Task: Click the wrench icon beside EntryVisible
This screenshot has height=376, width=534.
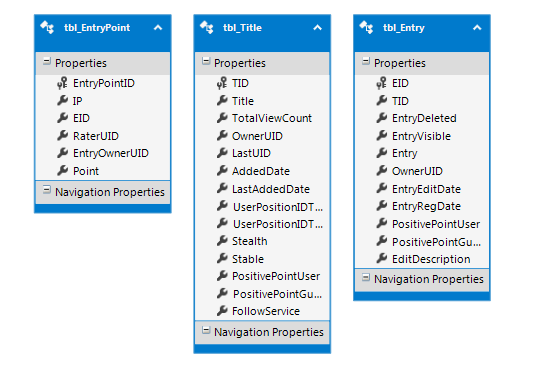Action: click(382, 136)
